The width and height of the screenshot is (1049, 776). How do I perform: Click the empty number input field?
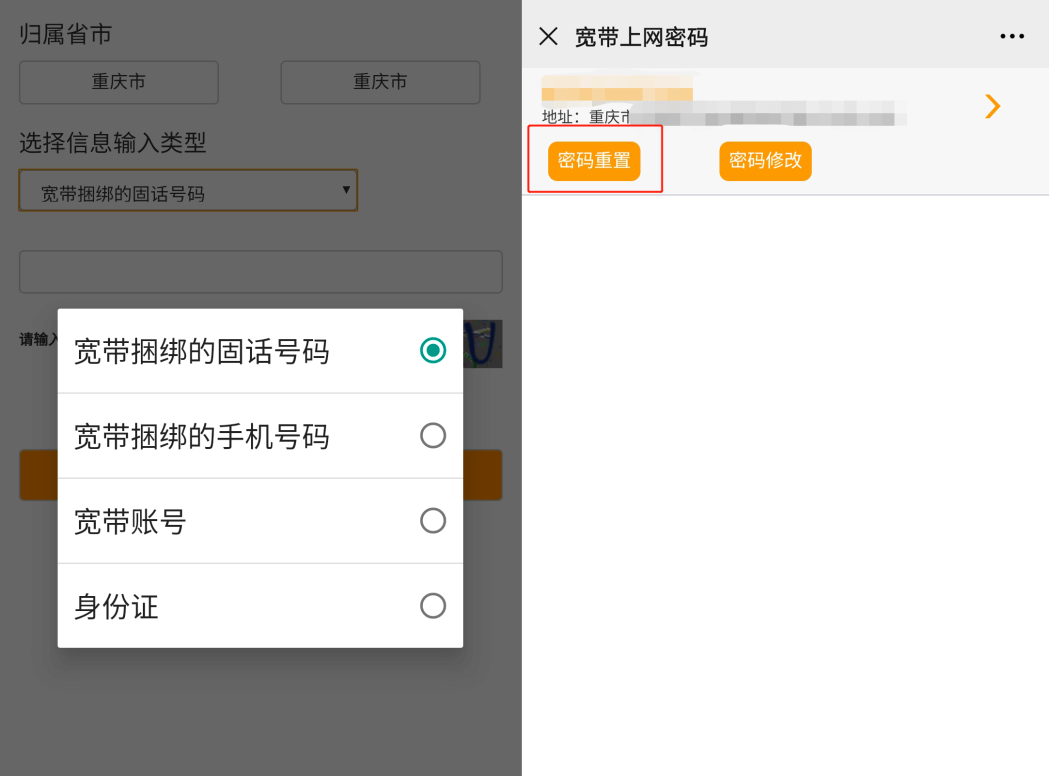coord(260,271)
